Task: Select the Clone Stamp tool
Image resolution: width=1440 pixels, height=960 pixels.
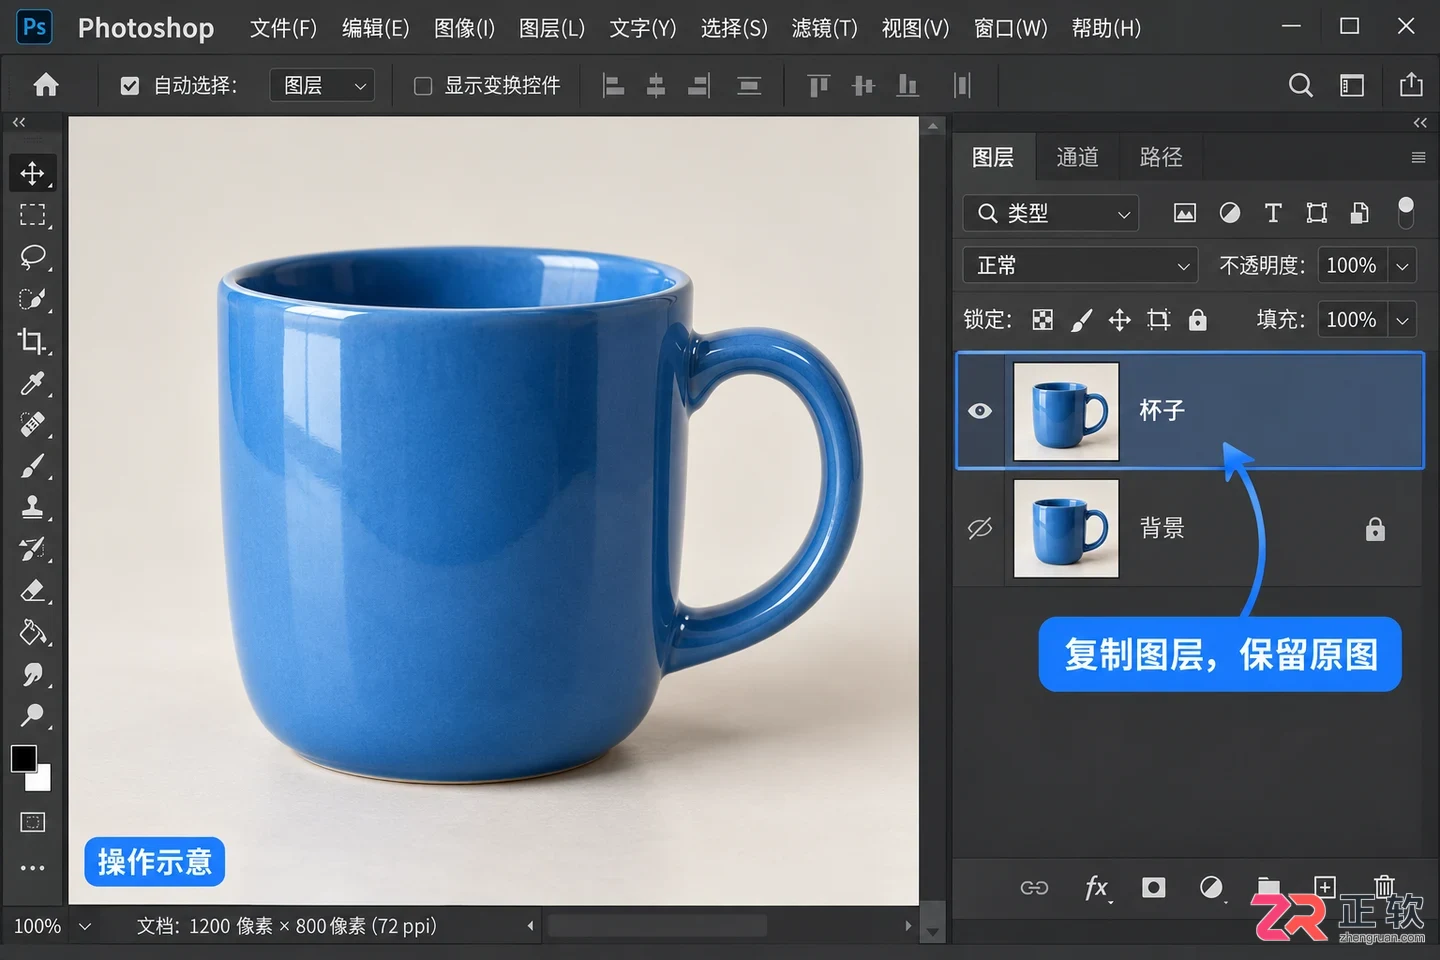Action: [32, 508]
